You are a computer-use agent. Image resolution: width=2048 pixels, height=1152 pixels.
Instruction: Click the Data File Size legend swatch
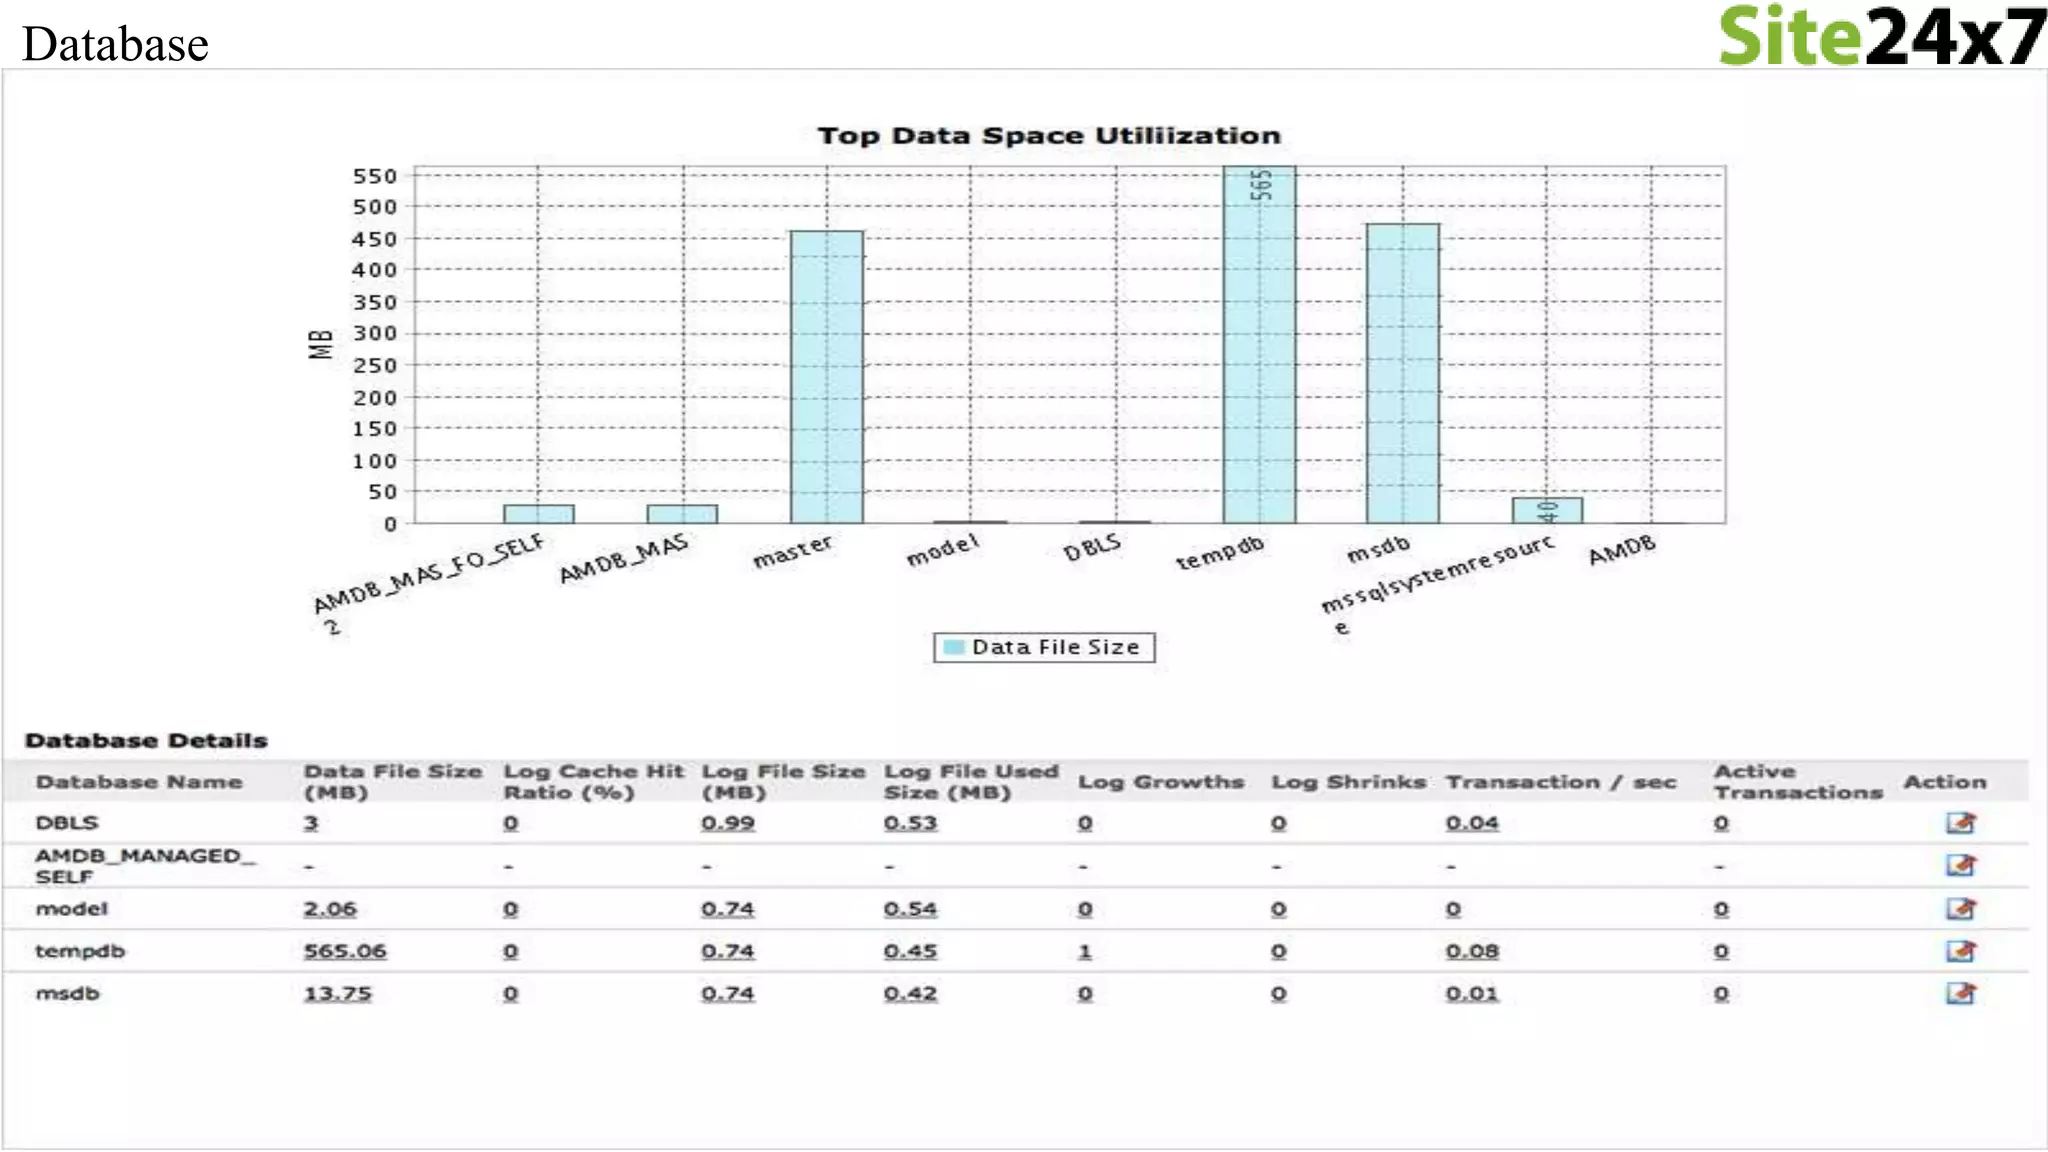(954, 647)
